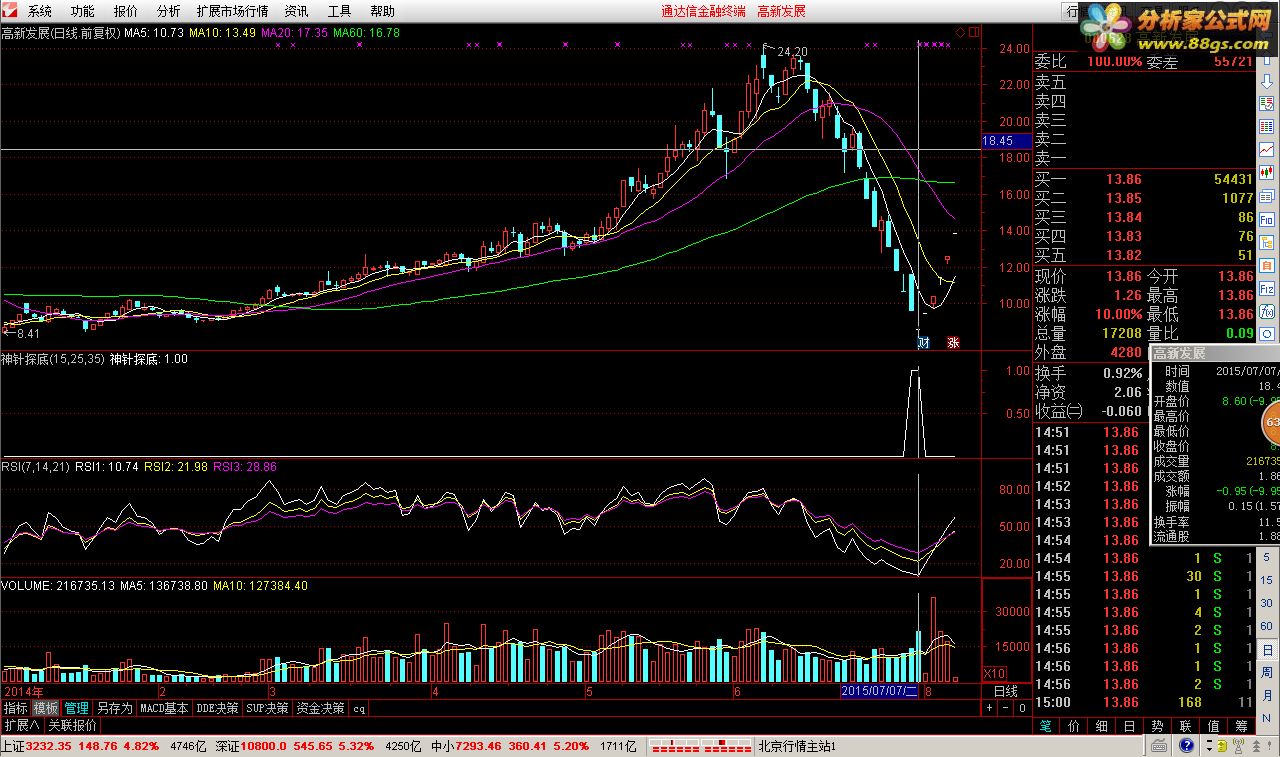This screenshot has height=757, width=1280.
Task: Open the 系统 menu
Action: (x=40, y=11)
